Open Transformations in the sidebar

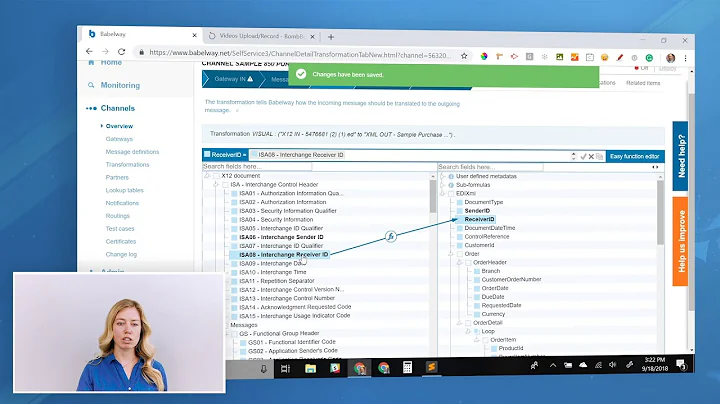tap(127, 164)
